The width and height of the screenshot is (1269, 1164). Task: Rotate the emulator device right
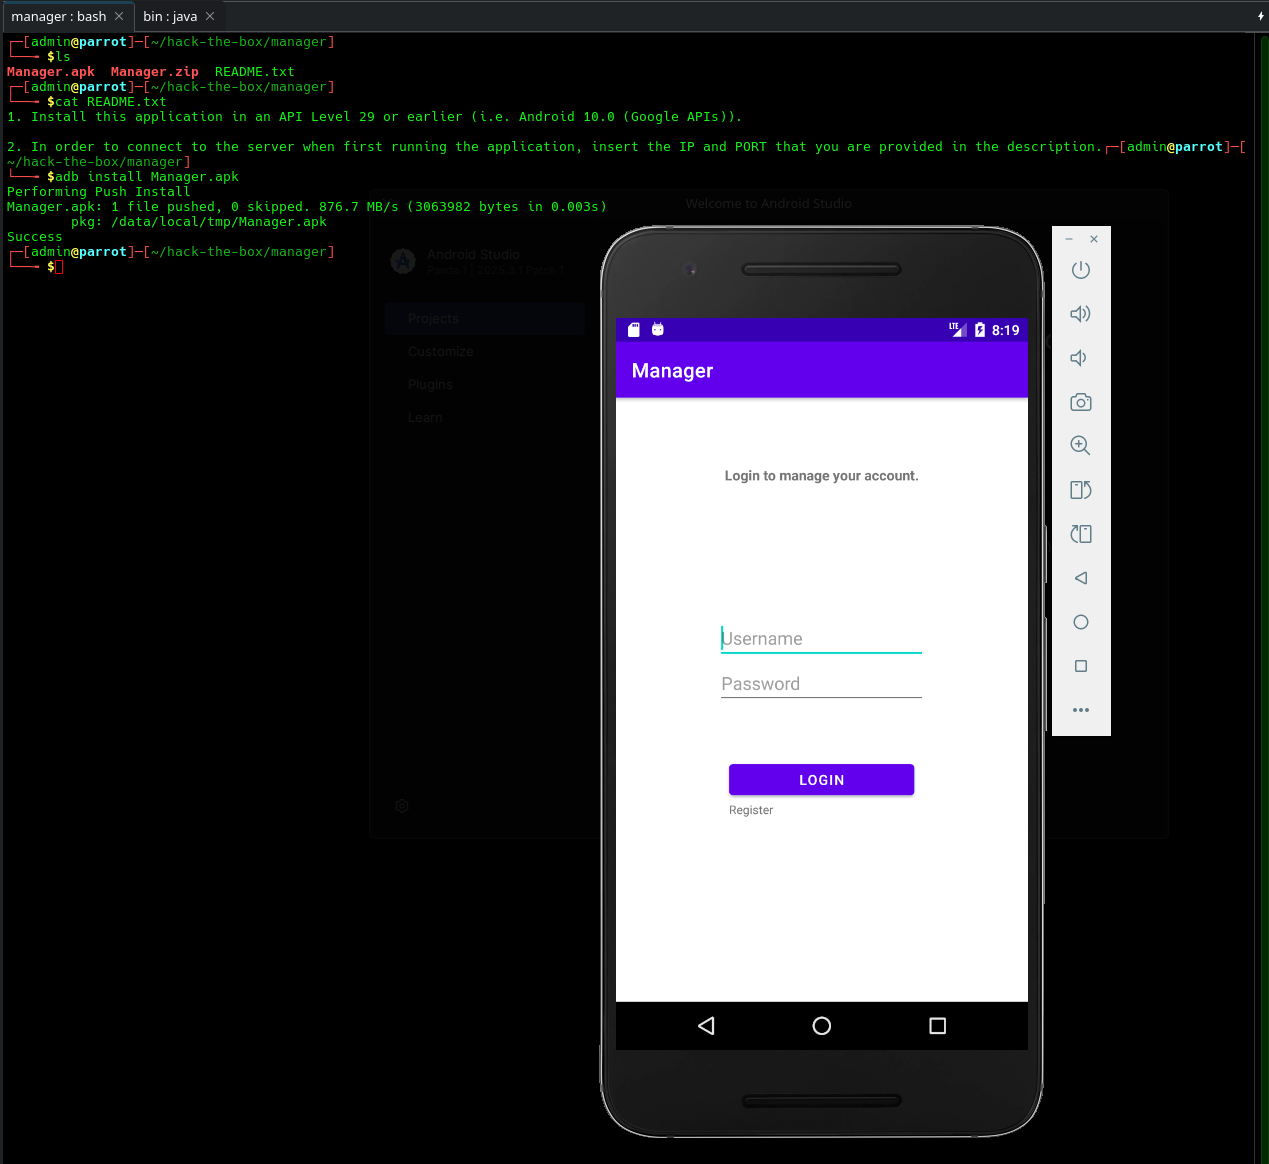coord(1080,534)
